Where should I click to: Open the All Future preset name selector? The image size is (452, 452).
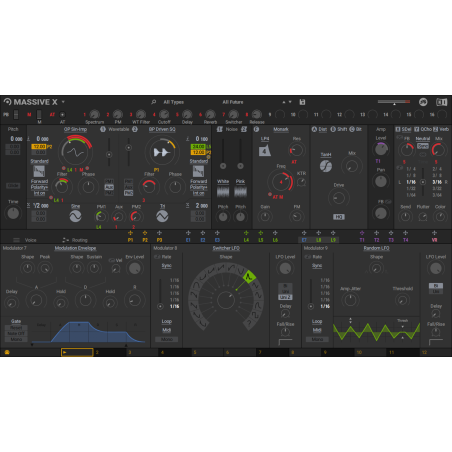pos(233,102)
